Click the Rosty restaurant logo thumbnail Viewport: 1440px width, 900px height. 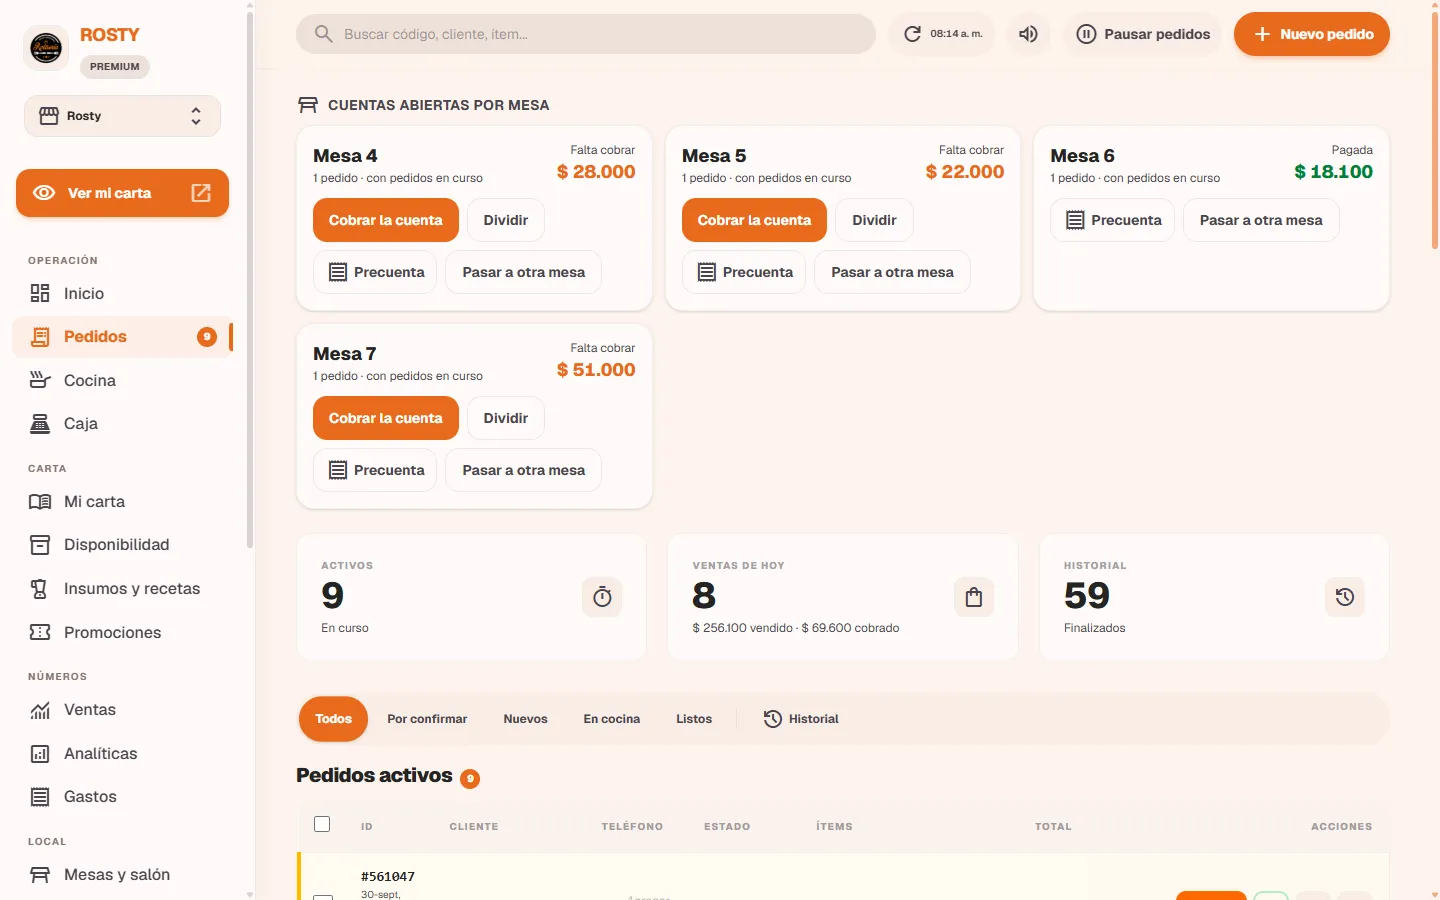click(x=46, y=47)
